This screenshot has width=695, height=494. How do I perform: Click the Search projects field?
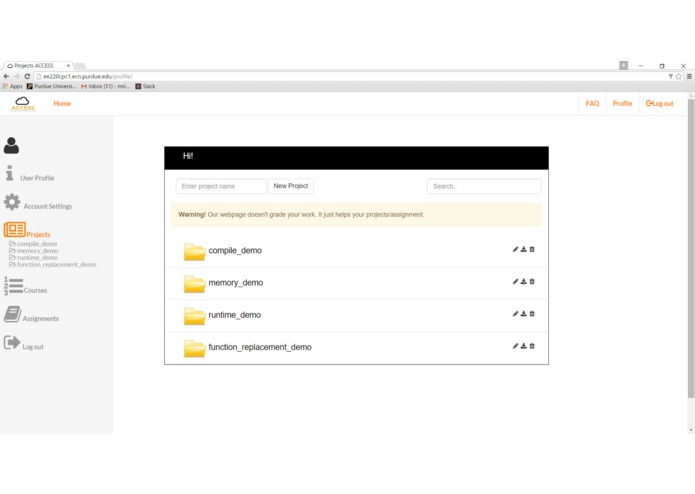coord(484,186)
